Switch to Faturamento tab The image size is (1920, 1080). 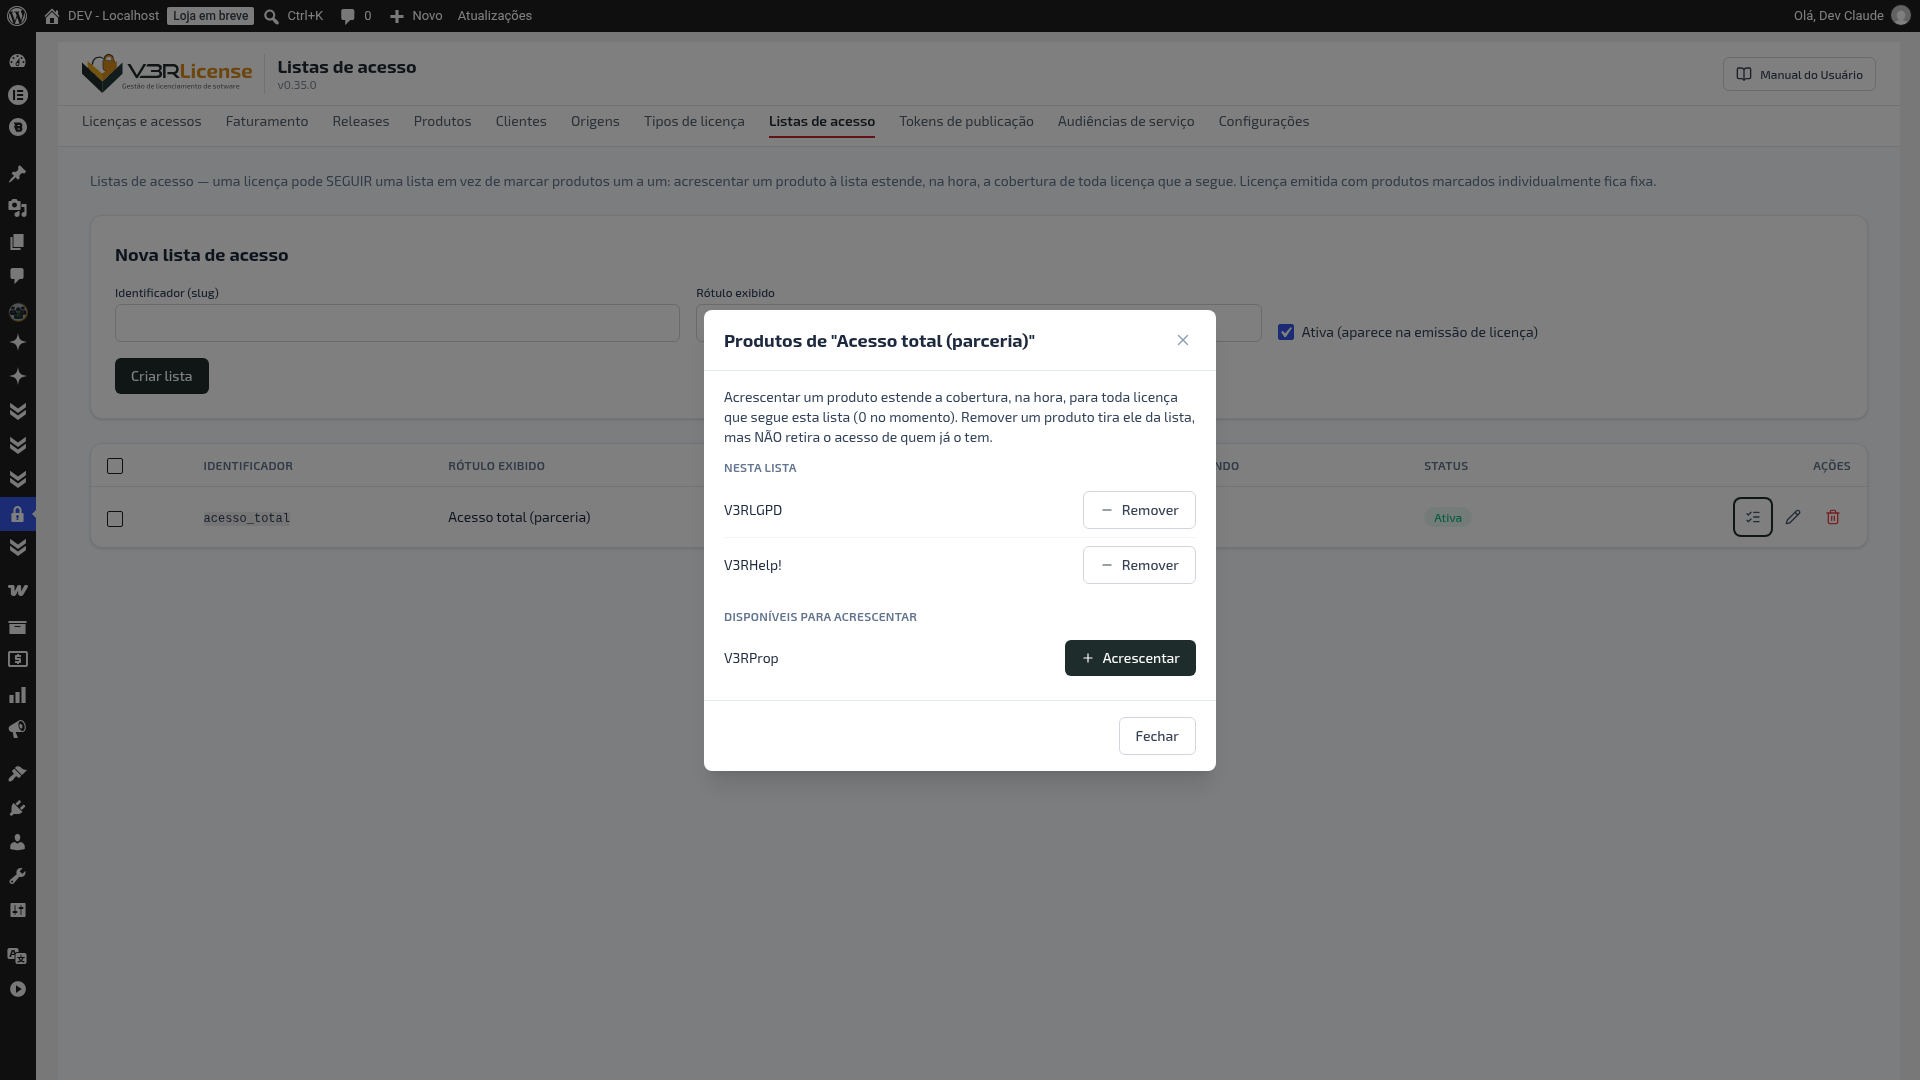click(267, 121)
